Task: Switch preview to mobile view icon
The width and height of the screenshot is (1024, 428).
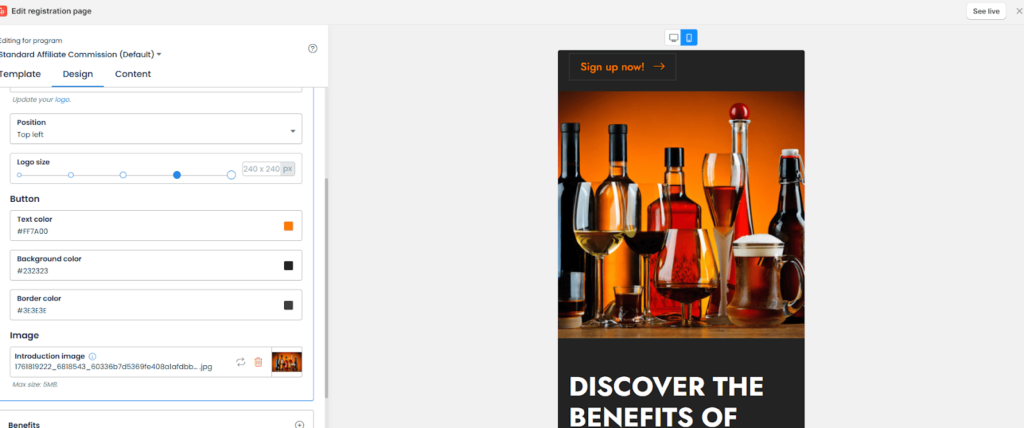Action: click(x=689, y=38)
